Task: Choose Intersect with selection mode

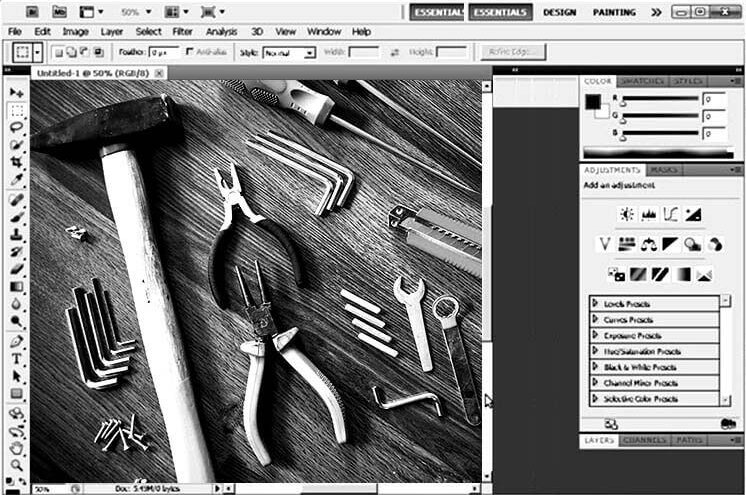Action: click(98, 52)
